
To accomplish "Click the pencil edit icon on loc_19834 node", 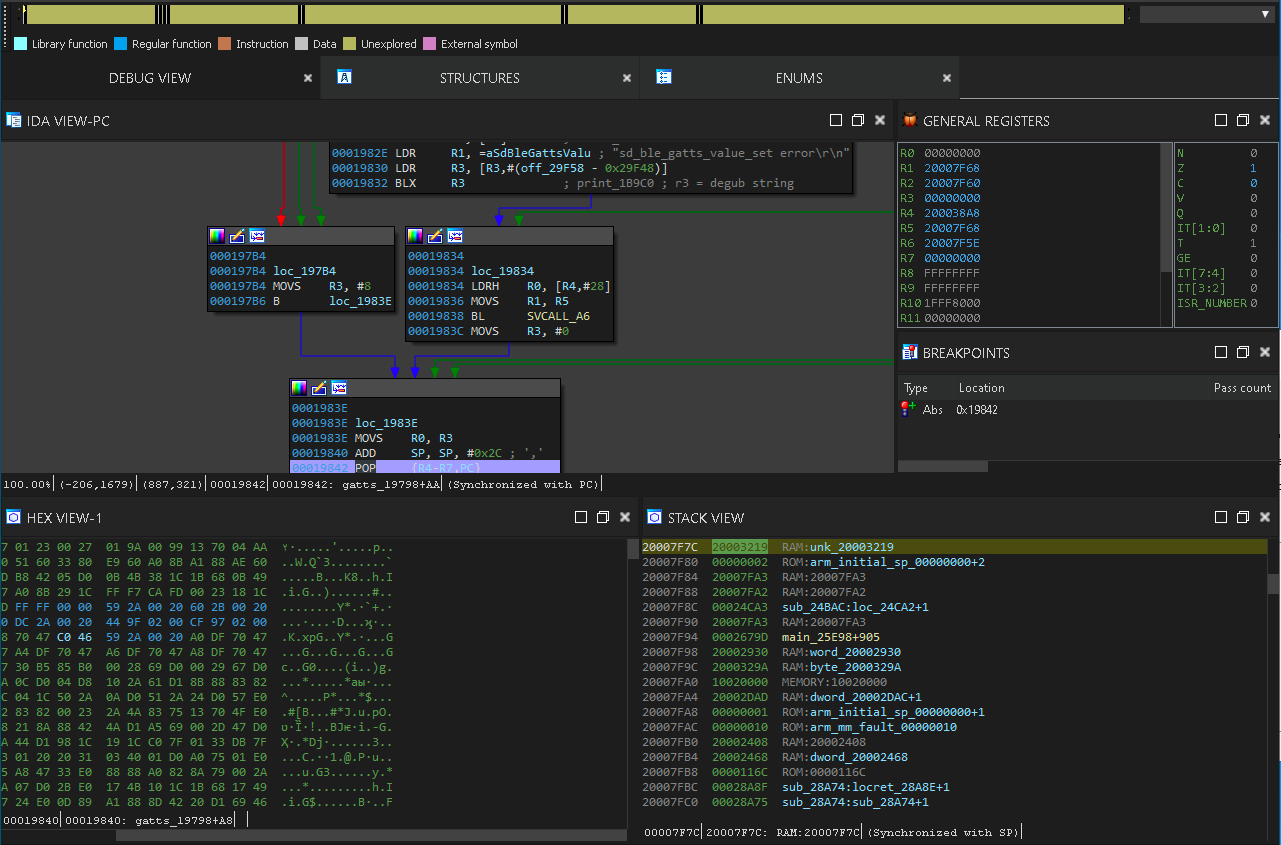I will [435, 236].
